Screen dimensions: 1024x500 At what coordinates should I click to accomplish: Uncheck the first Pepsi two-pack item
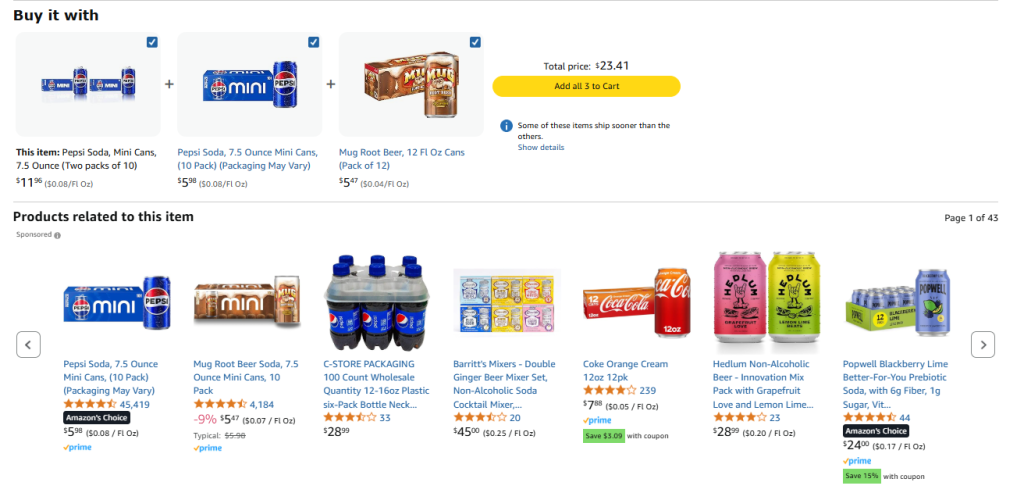(152, 42)
